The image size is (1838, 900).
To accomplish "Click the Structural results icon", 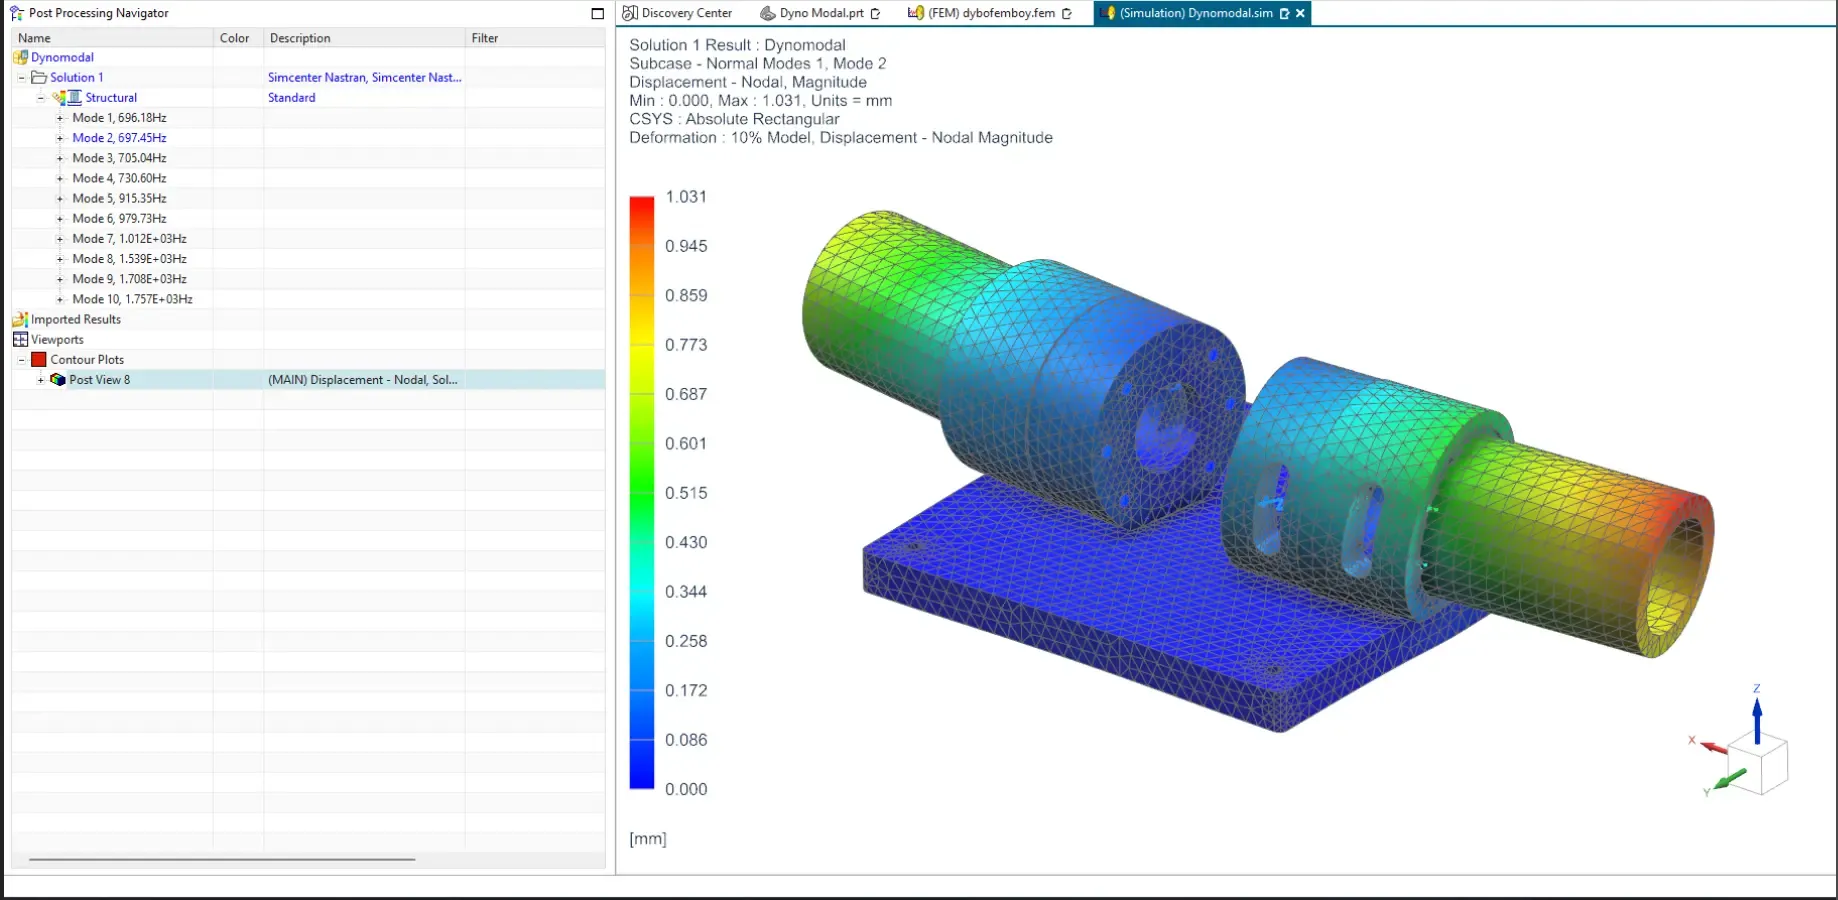I will (x=67, y=97).
